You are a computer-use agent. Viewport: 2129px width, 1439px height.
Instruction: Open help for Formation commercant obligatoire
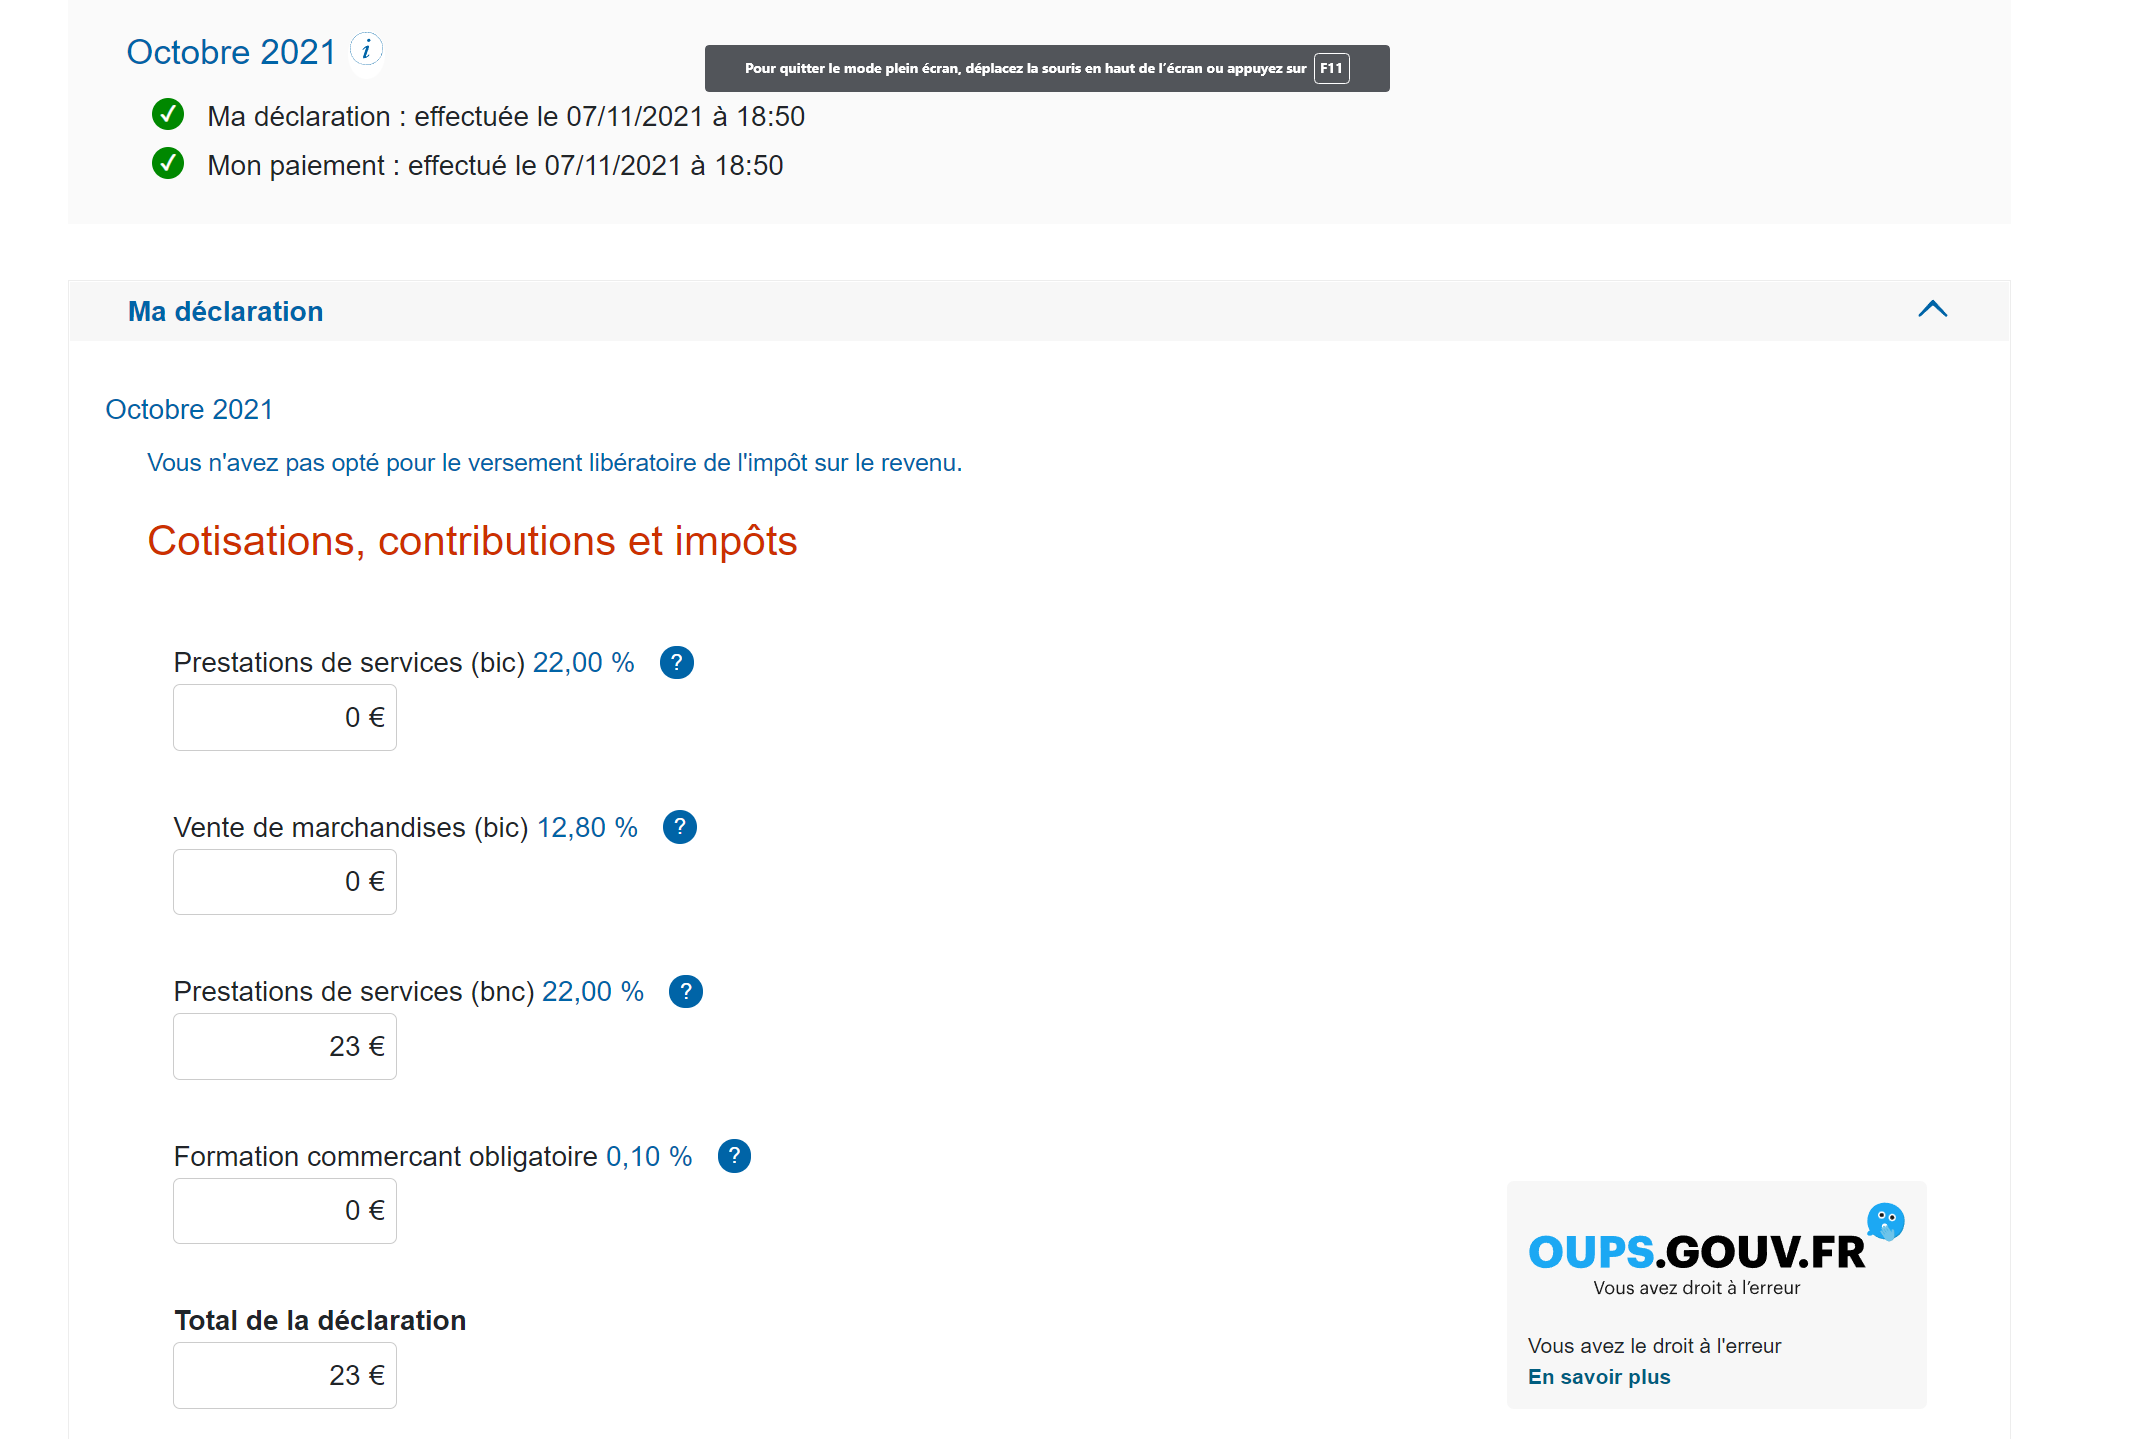pyautogui.click(x=734, y=1156)
